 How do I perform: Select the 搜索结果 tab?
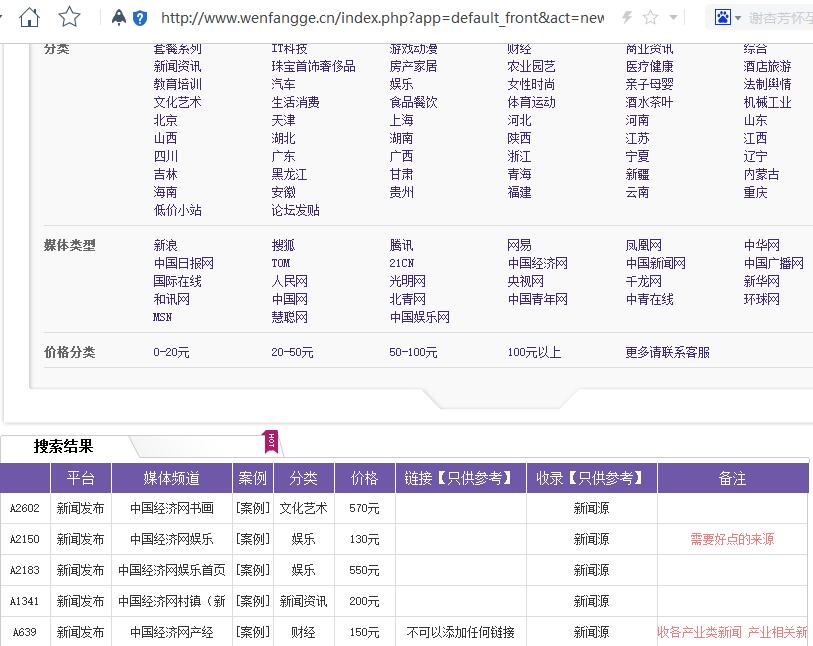pos(63,446)
